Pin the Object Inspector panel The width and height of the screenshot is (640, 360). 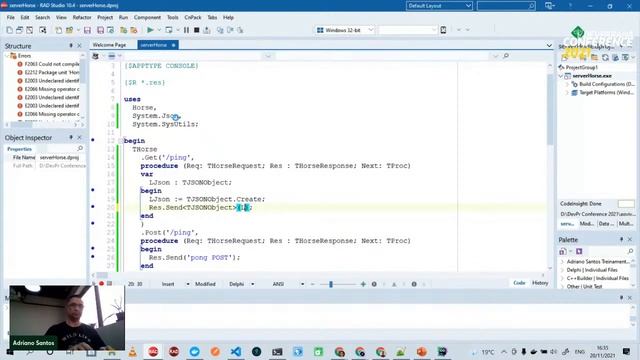(x=71, y=138)
